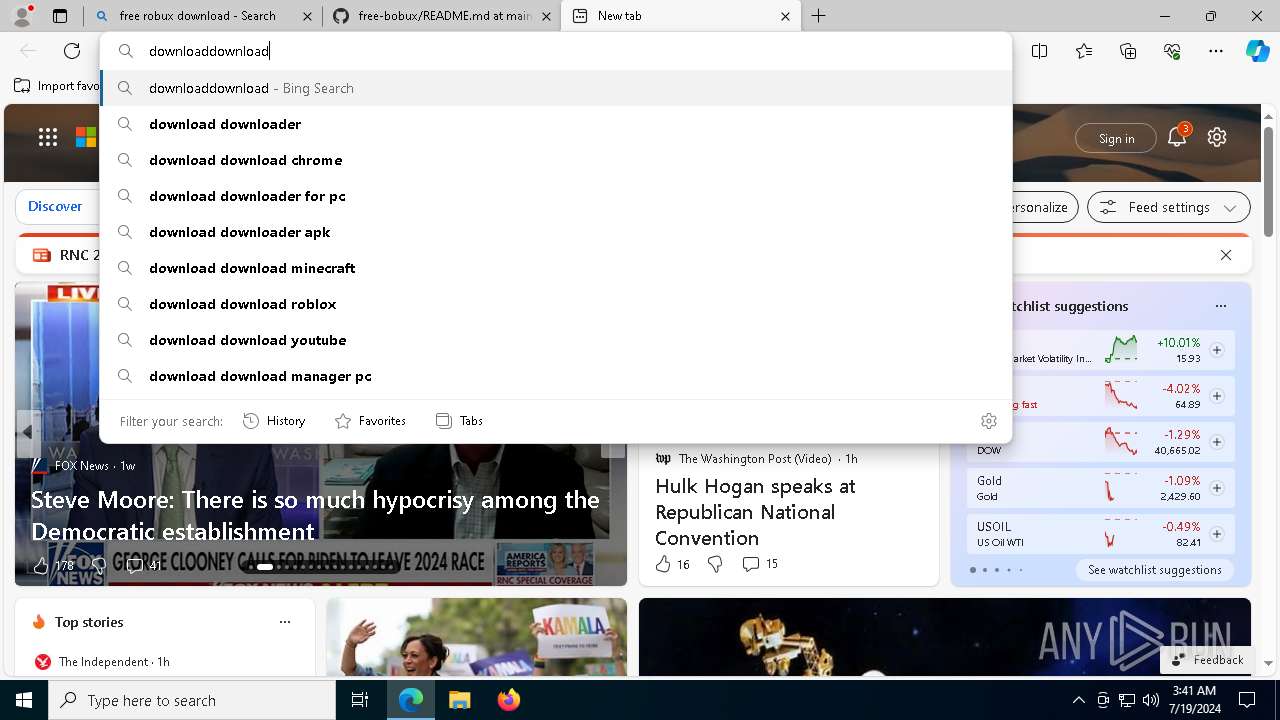This screenshot has width=1280, height=720.
Task: Open Hulk Hogan speaks at RNC headline
Action: (x=755, y=512)
